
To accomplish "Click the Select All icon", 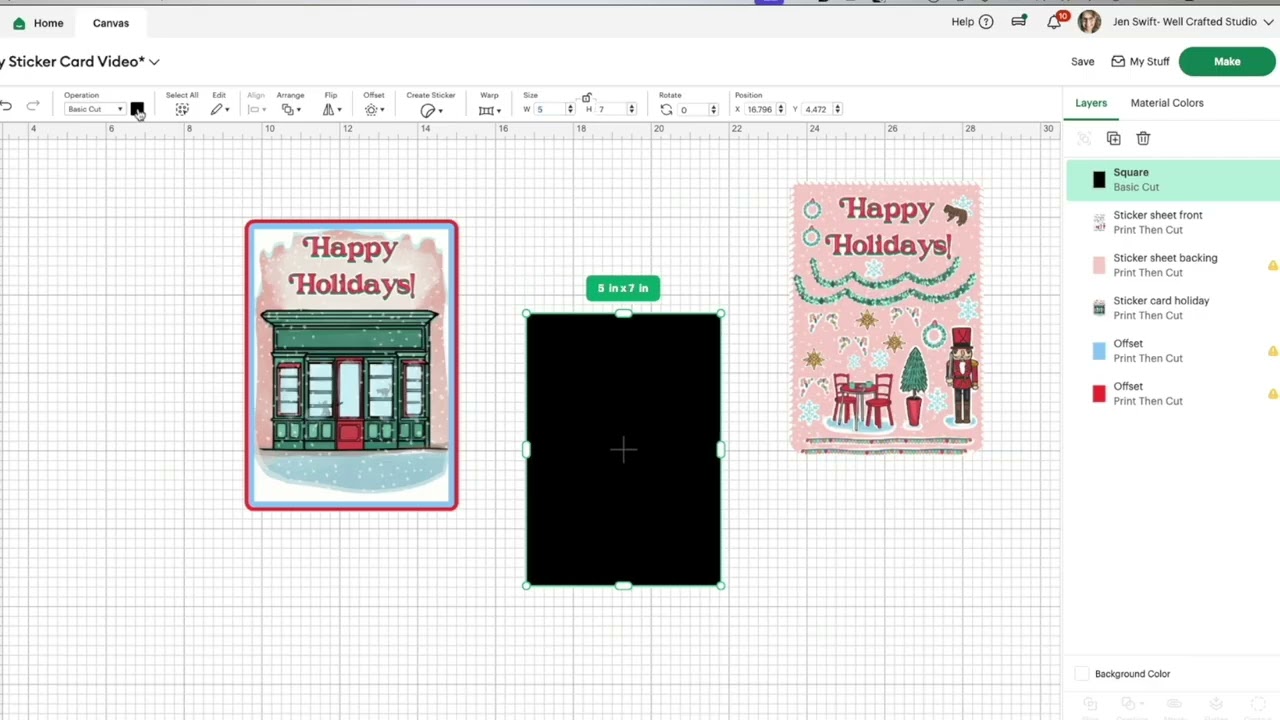I will (x=182, y=109).
